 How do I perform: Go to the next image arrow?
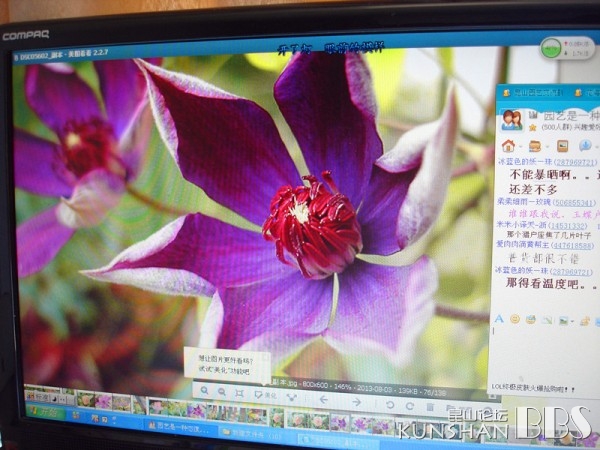[x=357, y=401]
